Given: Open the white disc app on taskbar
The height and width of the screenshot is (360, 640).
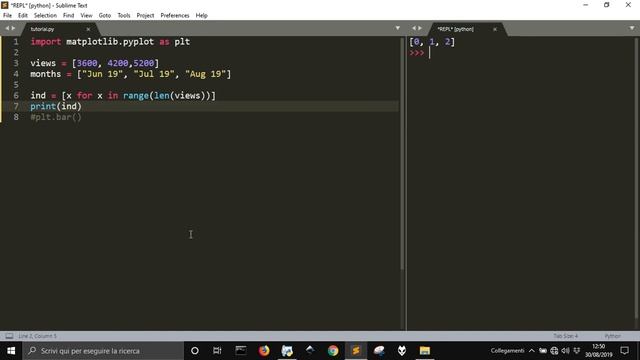Looking at the screenshot, I should coord(379,351).
